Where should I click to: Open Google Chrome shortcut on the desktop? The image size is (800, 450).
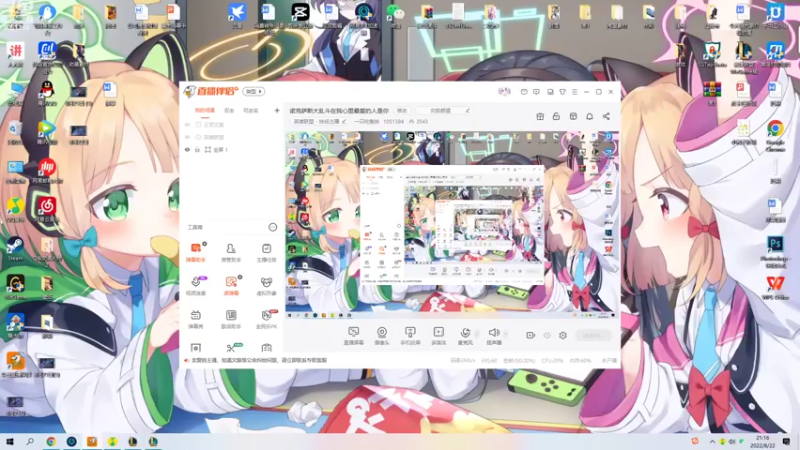[775, 135]
